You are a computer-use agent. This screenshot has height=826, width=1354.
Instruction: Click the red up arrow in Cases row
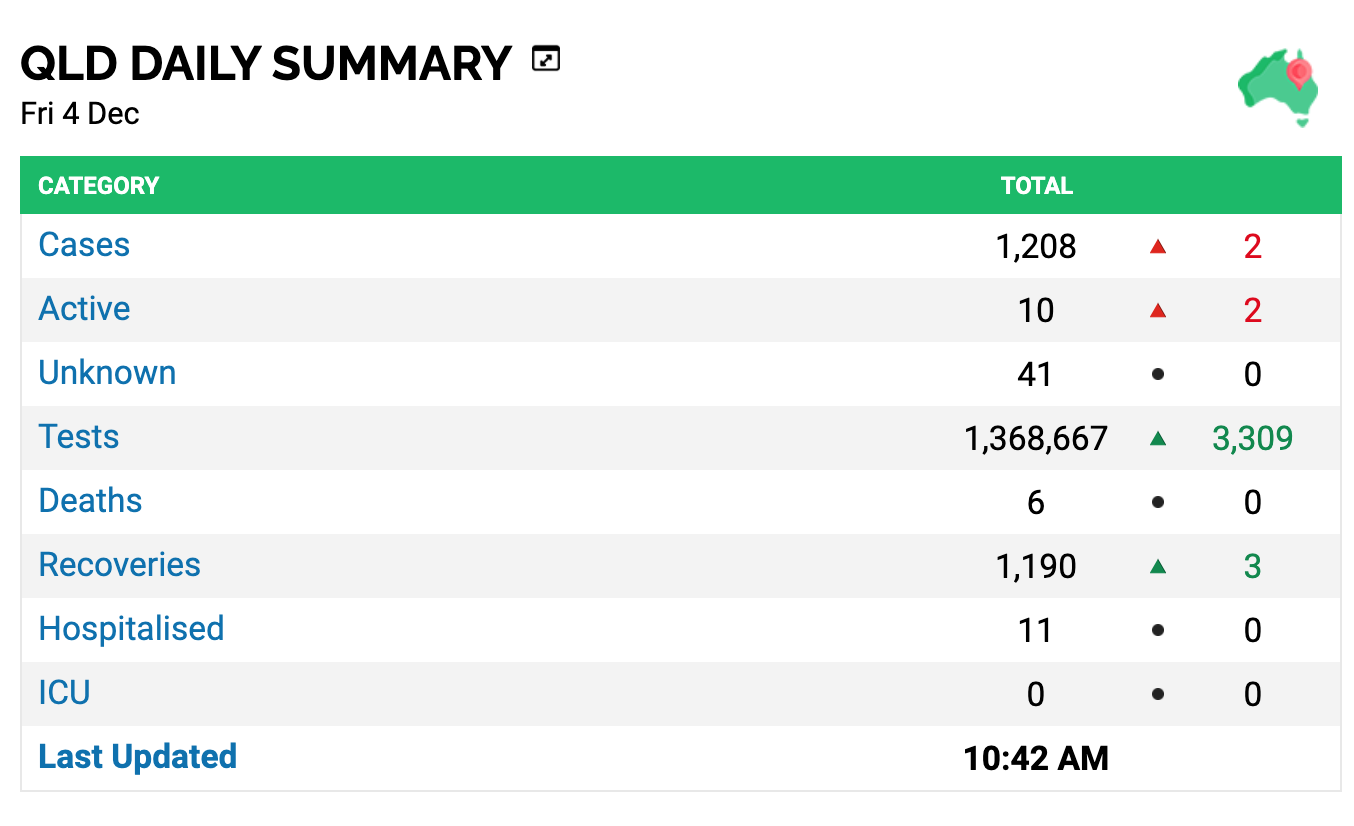tap(1158, 246)
